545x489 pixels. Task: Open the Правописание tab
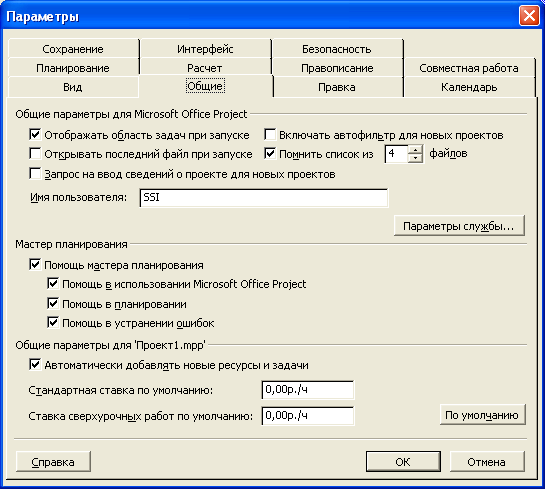336,68
